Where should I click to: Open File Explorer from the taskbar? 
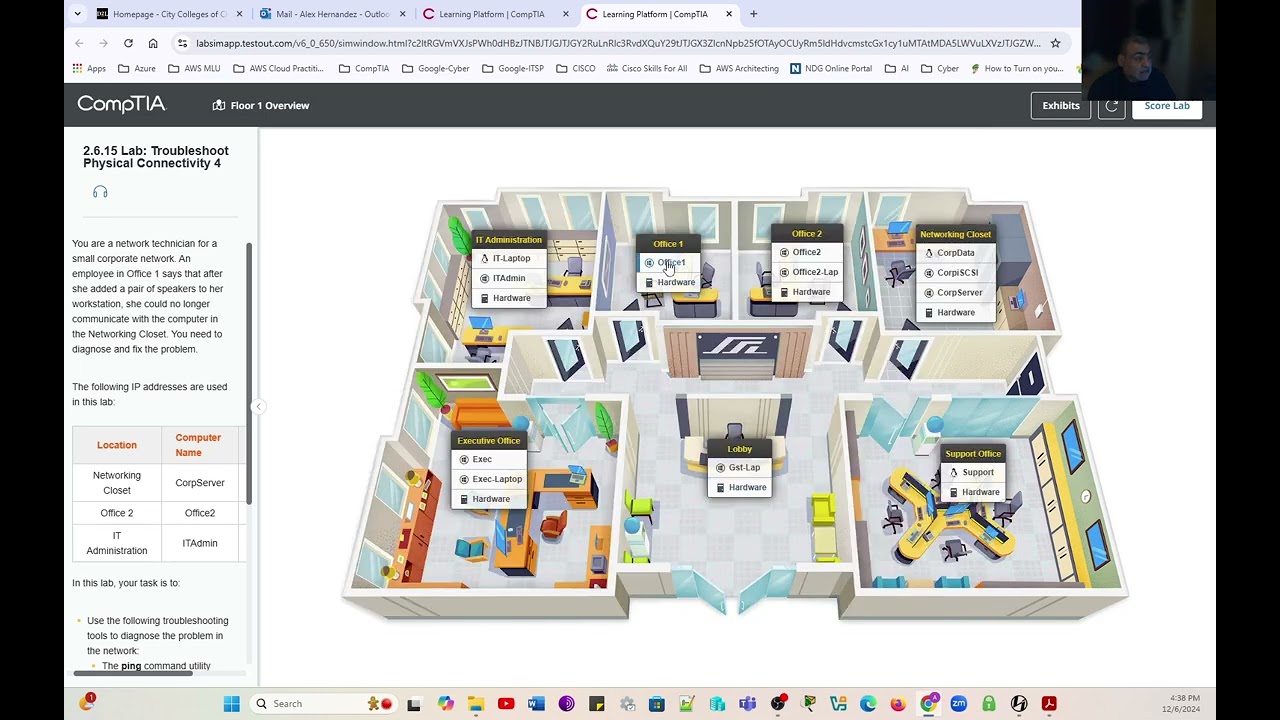[x=475, y=704]
